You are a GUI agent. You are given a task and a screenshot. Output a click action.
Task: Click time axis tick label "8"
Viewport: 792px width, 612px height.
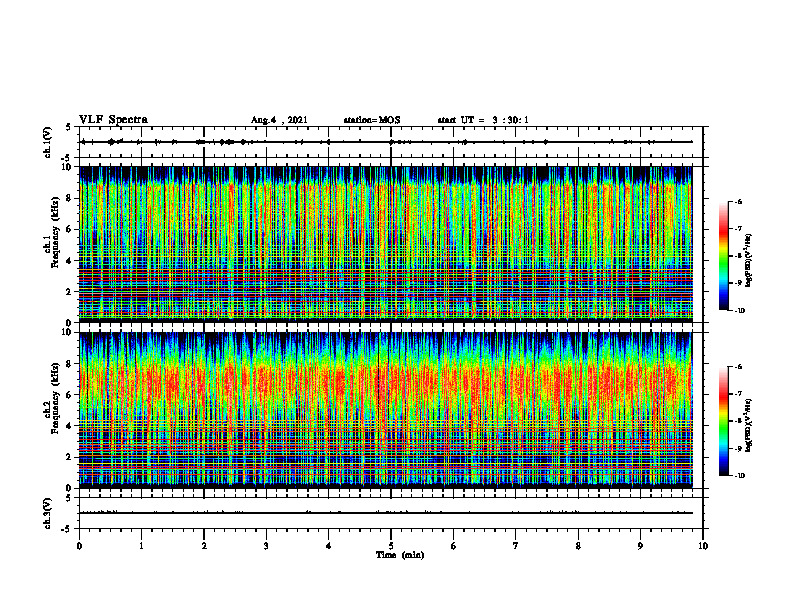click(x=578, y=546)
